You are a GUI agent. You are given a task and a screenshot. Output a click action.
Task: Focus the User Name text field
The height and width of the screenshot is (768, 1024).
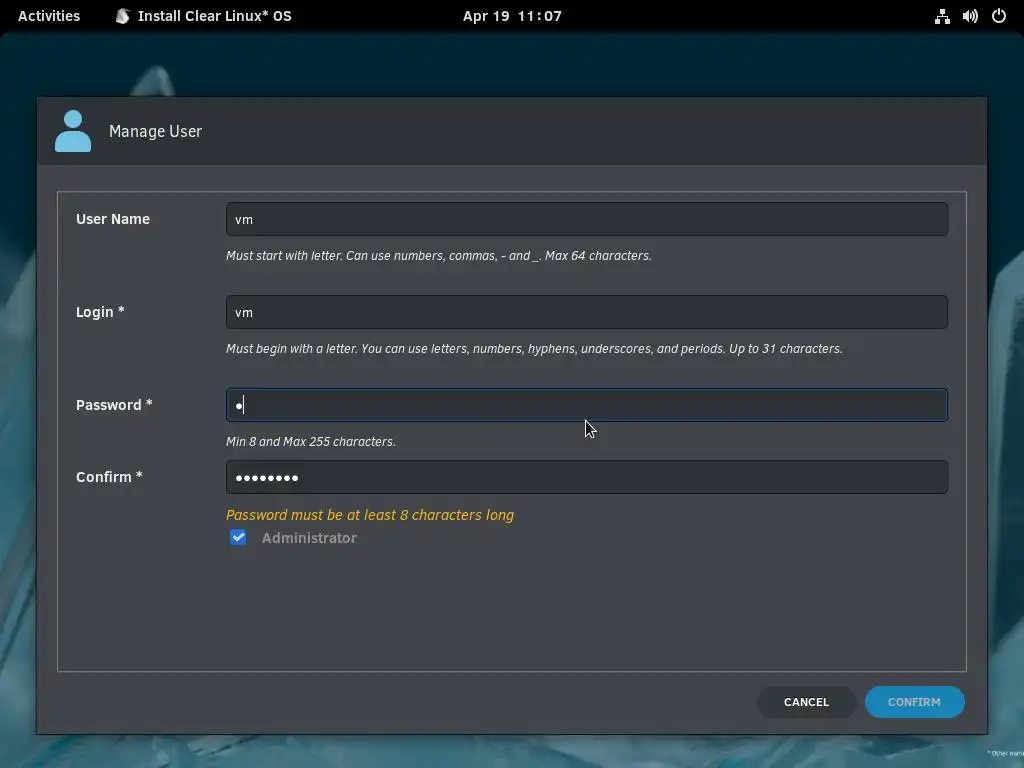pyautogui.click(x=586, y=219)
